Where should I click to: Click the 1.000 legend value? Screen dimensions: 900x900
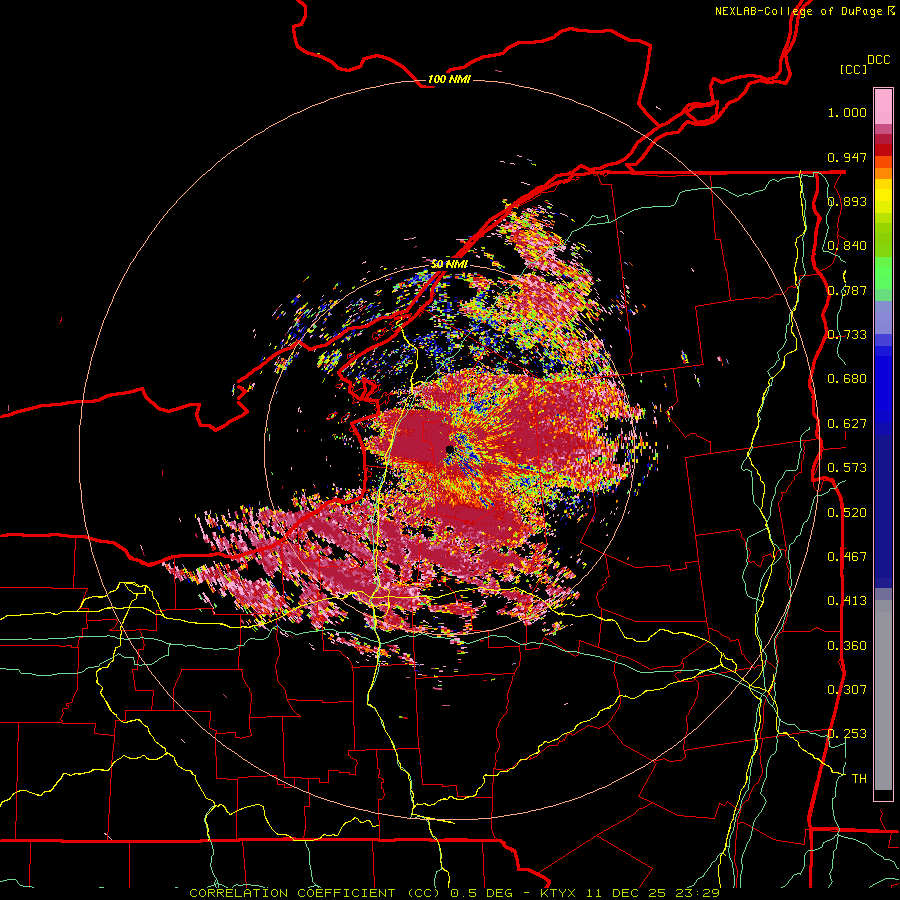coord(847,112)
